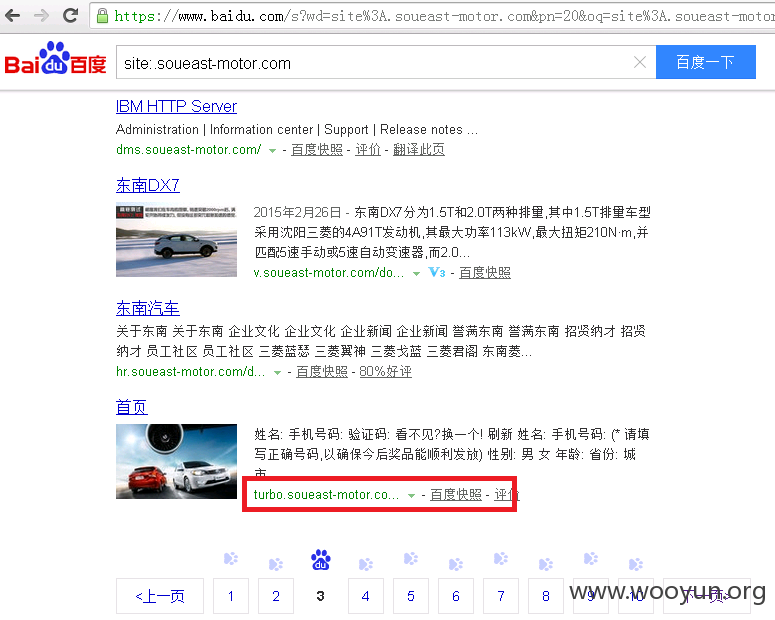The width and height of the screenshot is (775, 620).
Task: Go back with the browser back arrow
Action: pyautogui.click(x=12, y=16)
